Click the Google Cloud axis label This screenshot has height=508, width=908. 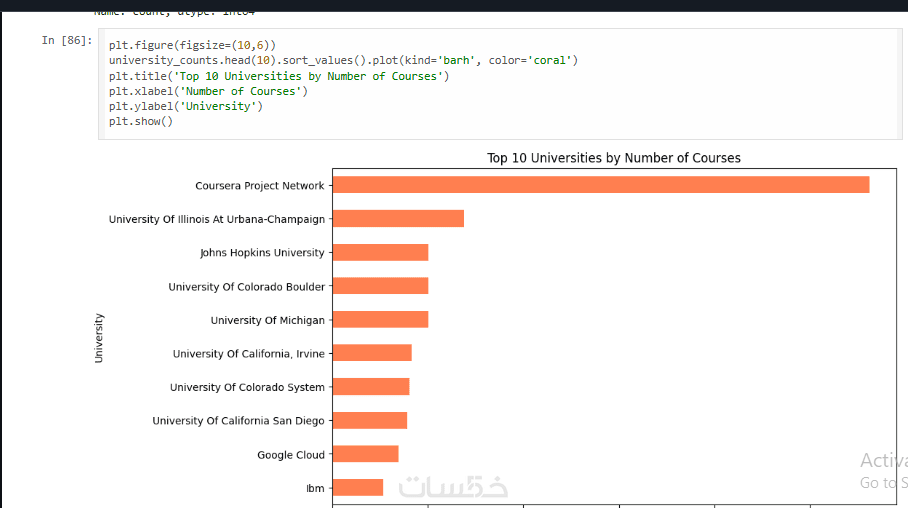[x=291, y=455]
